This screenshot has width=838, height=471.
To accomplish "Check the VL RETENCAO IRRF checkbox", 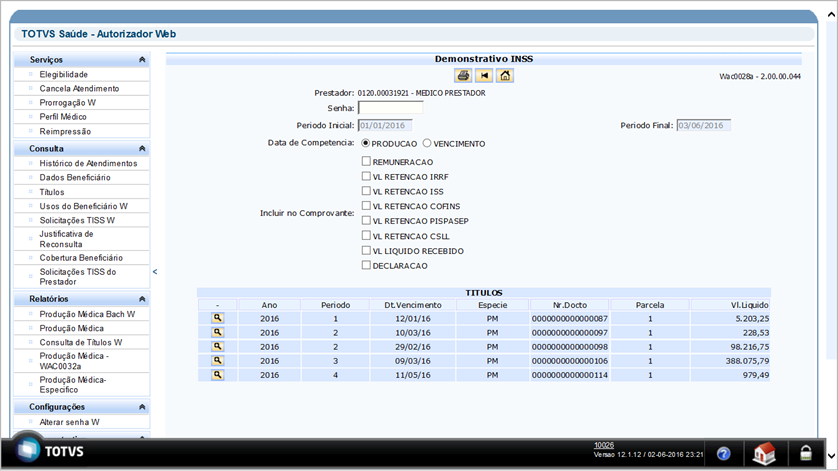I will (x=366, y=176).
